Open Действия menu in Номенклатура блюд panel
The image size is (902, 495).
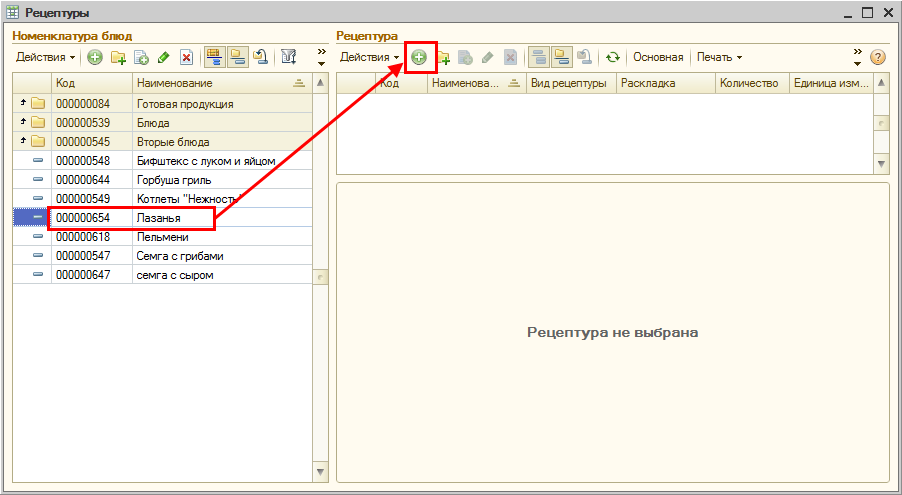pos(45,57)
